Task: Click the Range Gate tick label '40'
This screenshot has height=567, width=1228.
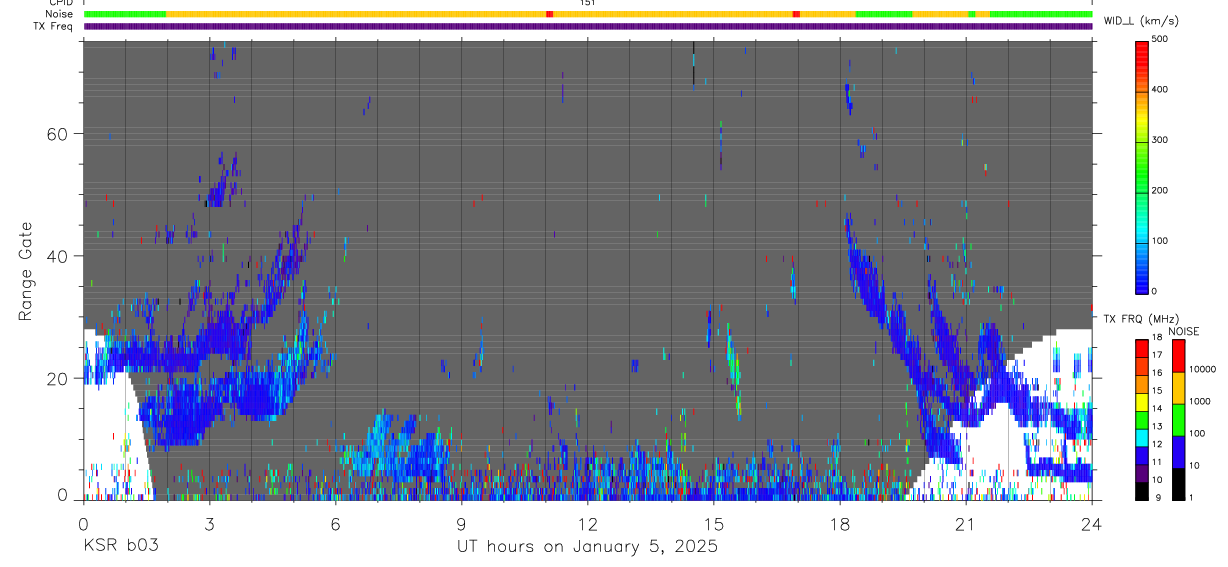Action: 58,256
